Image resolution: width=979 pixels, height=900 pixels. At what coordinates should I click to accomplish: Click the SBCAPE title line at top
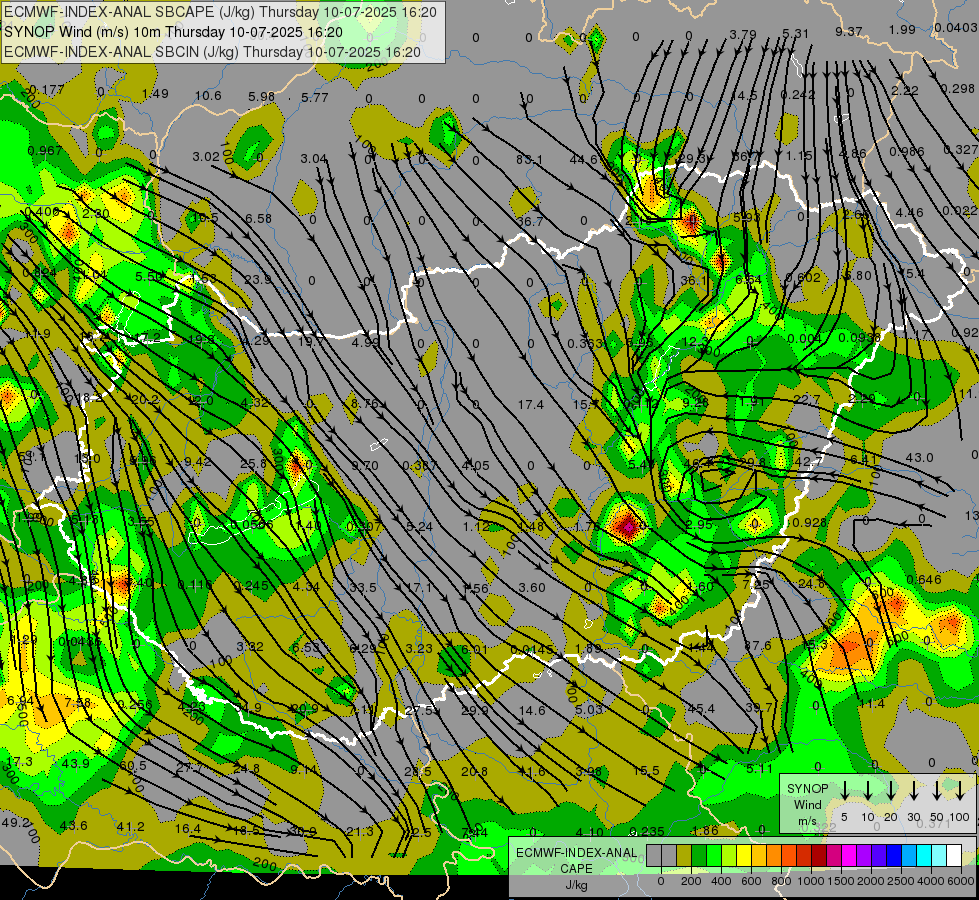point(220,12)
